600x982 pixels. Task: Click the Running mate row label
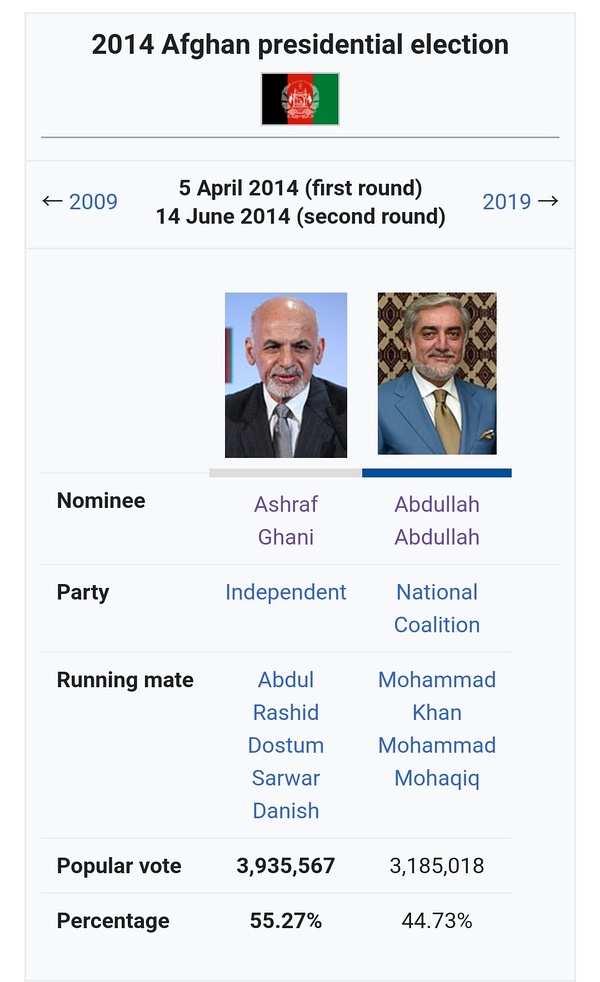[125, 680]
